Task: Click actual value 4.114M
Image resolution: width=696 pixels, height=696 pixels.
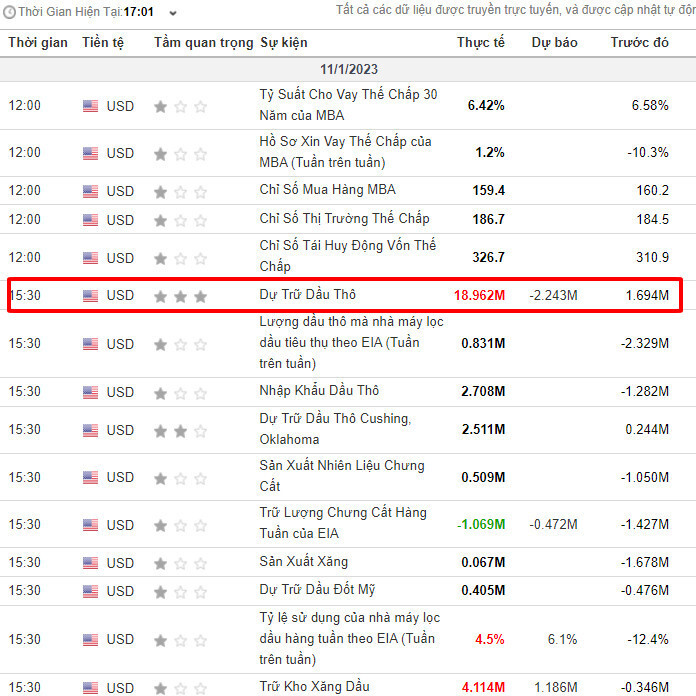Action: click(x=483, y=687)
